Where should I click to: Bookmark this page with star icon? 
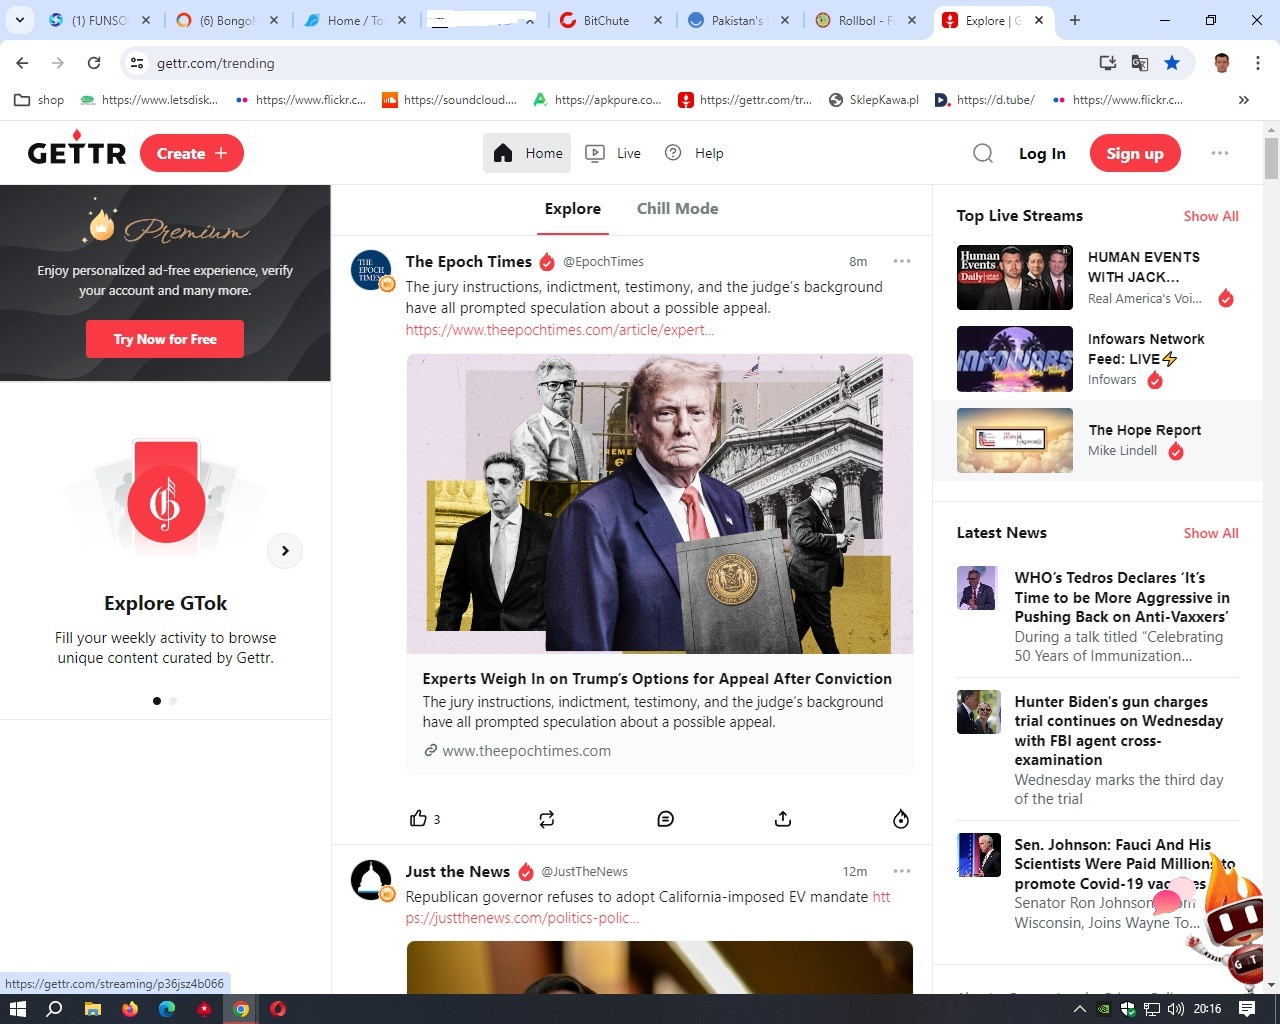tap(1172, 63)
